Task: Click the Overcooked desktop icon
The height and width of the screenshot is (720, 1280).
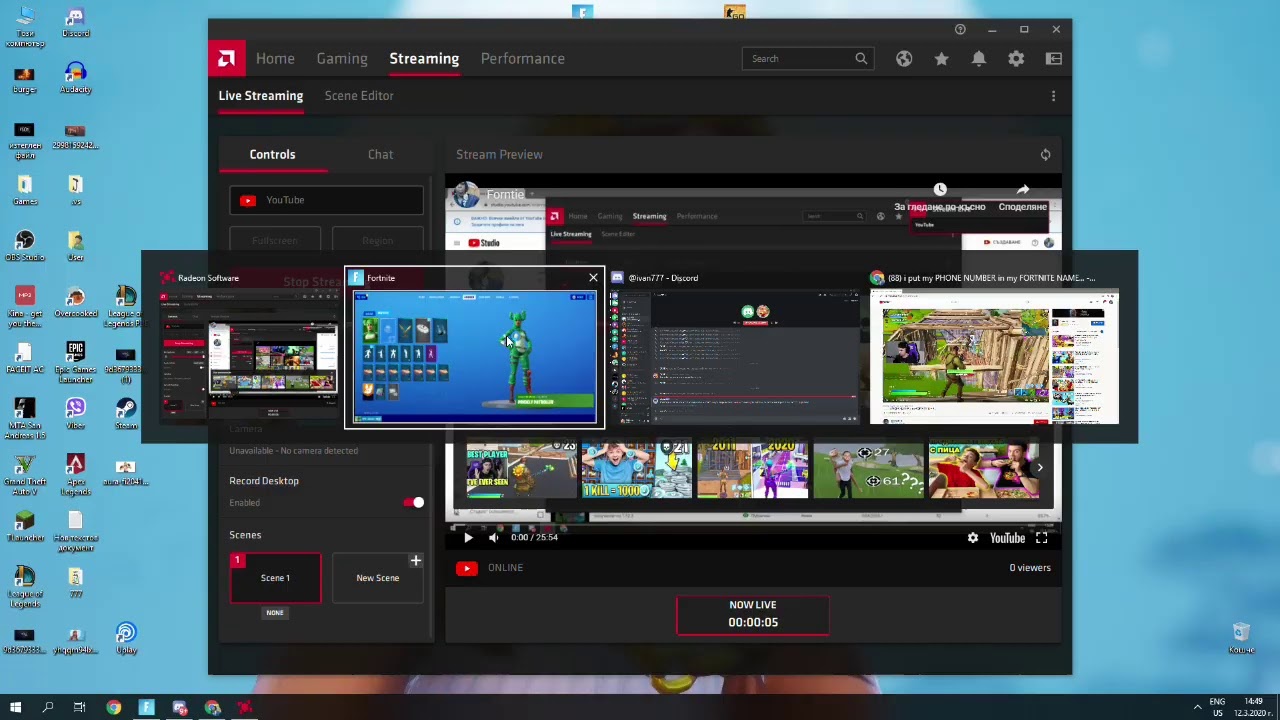Action: (75, 302)
